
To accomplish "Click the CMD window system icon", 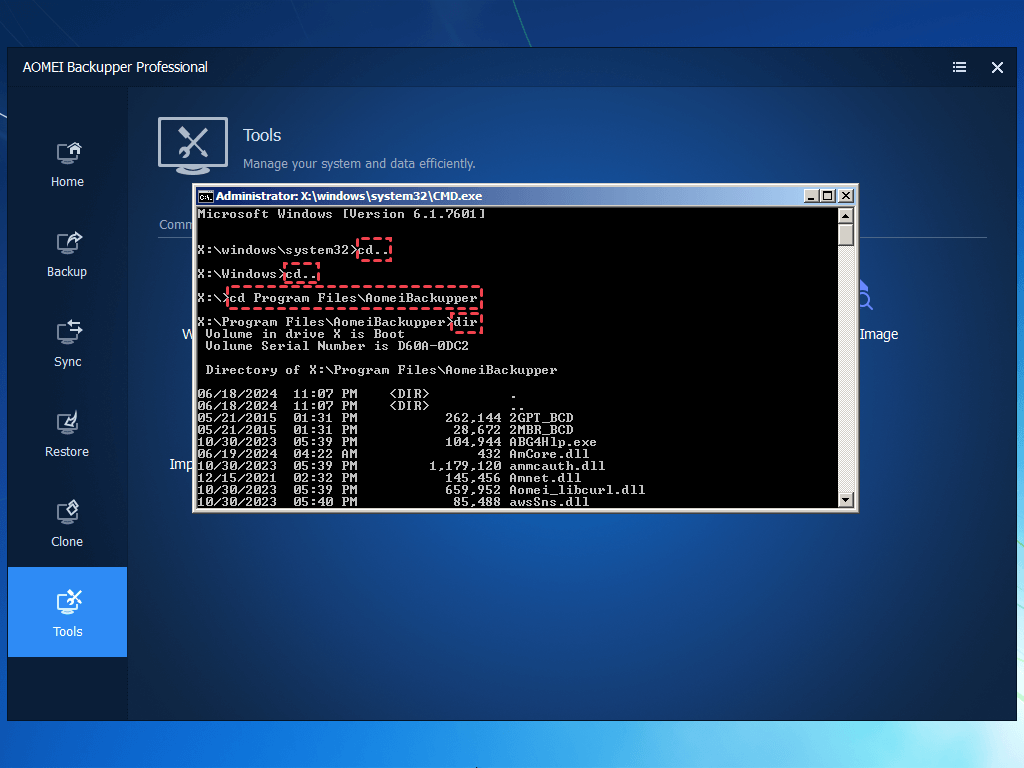I will (x=206, y=197).
